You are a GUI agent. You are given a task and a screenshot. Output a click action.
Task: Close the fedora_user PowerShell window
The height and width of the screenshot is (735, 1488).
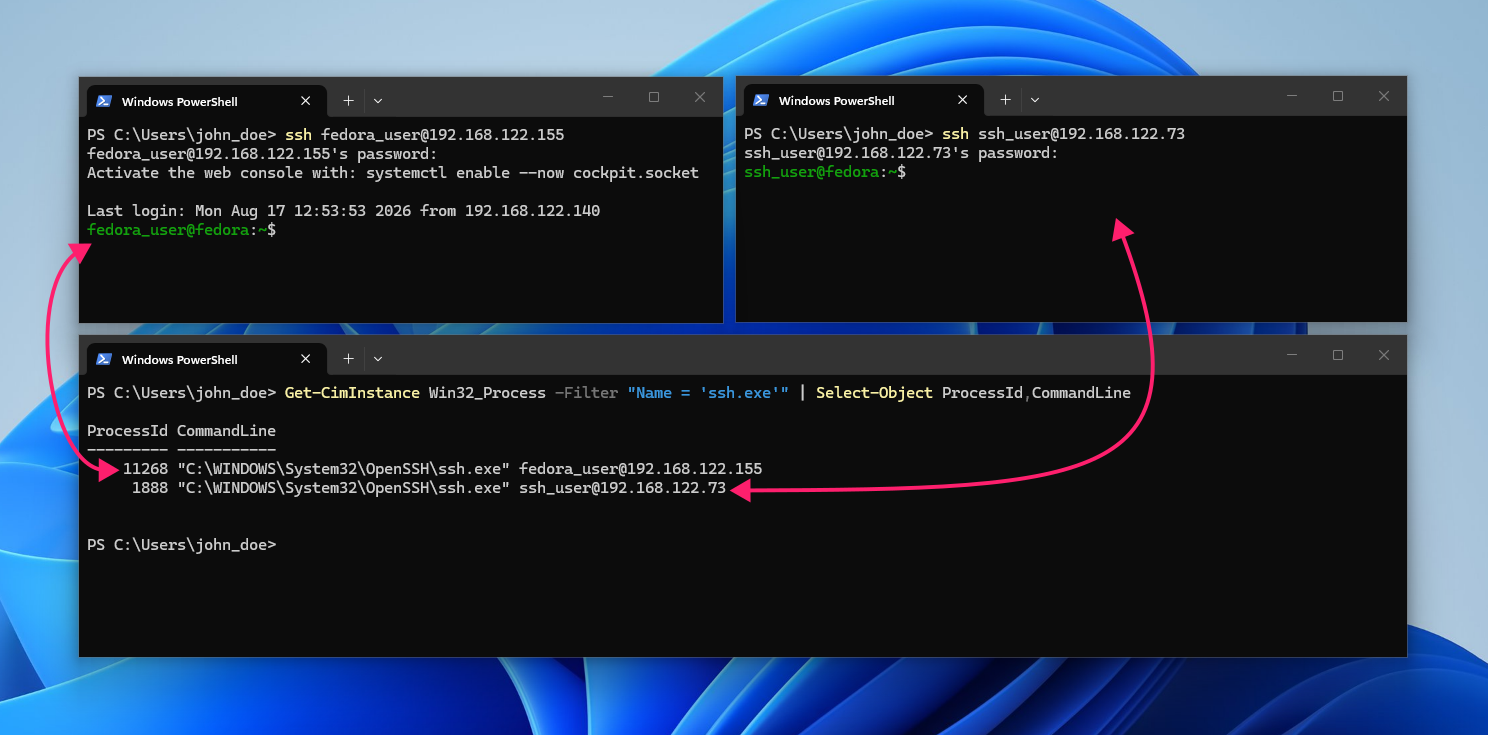point(700,97)
